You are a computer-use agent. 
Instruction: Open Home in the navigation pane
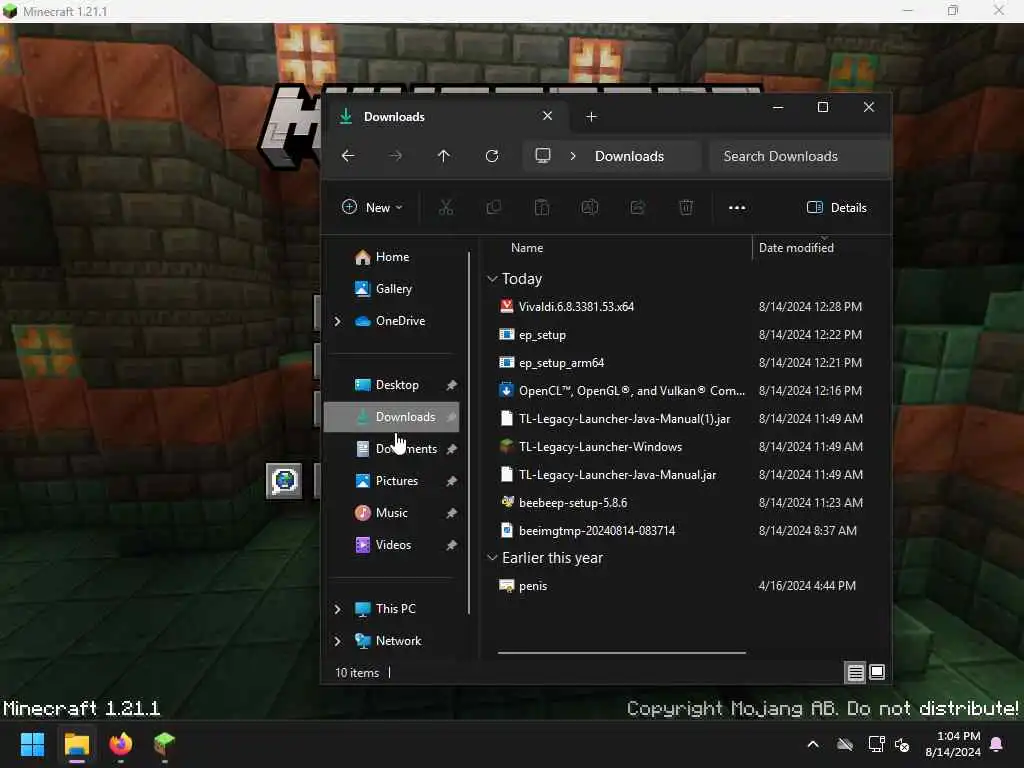tap(391, 257)
